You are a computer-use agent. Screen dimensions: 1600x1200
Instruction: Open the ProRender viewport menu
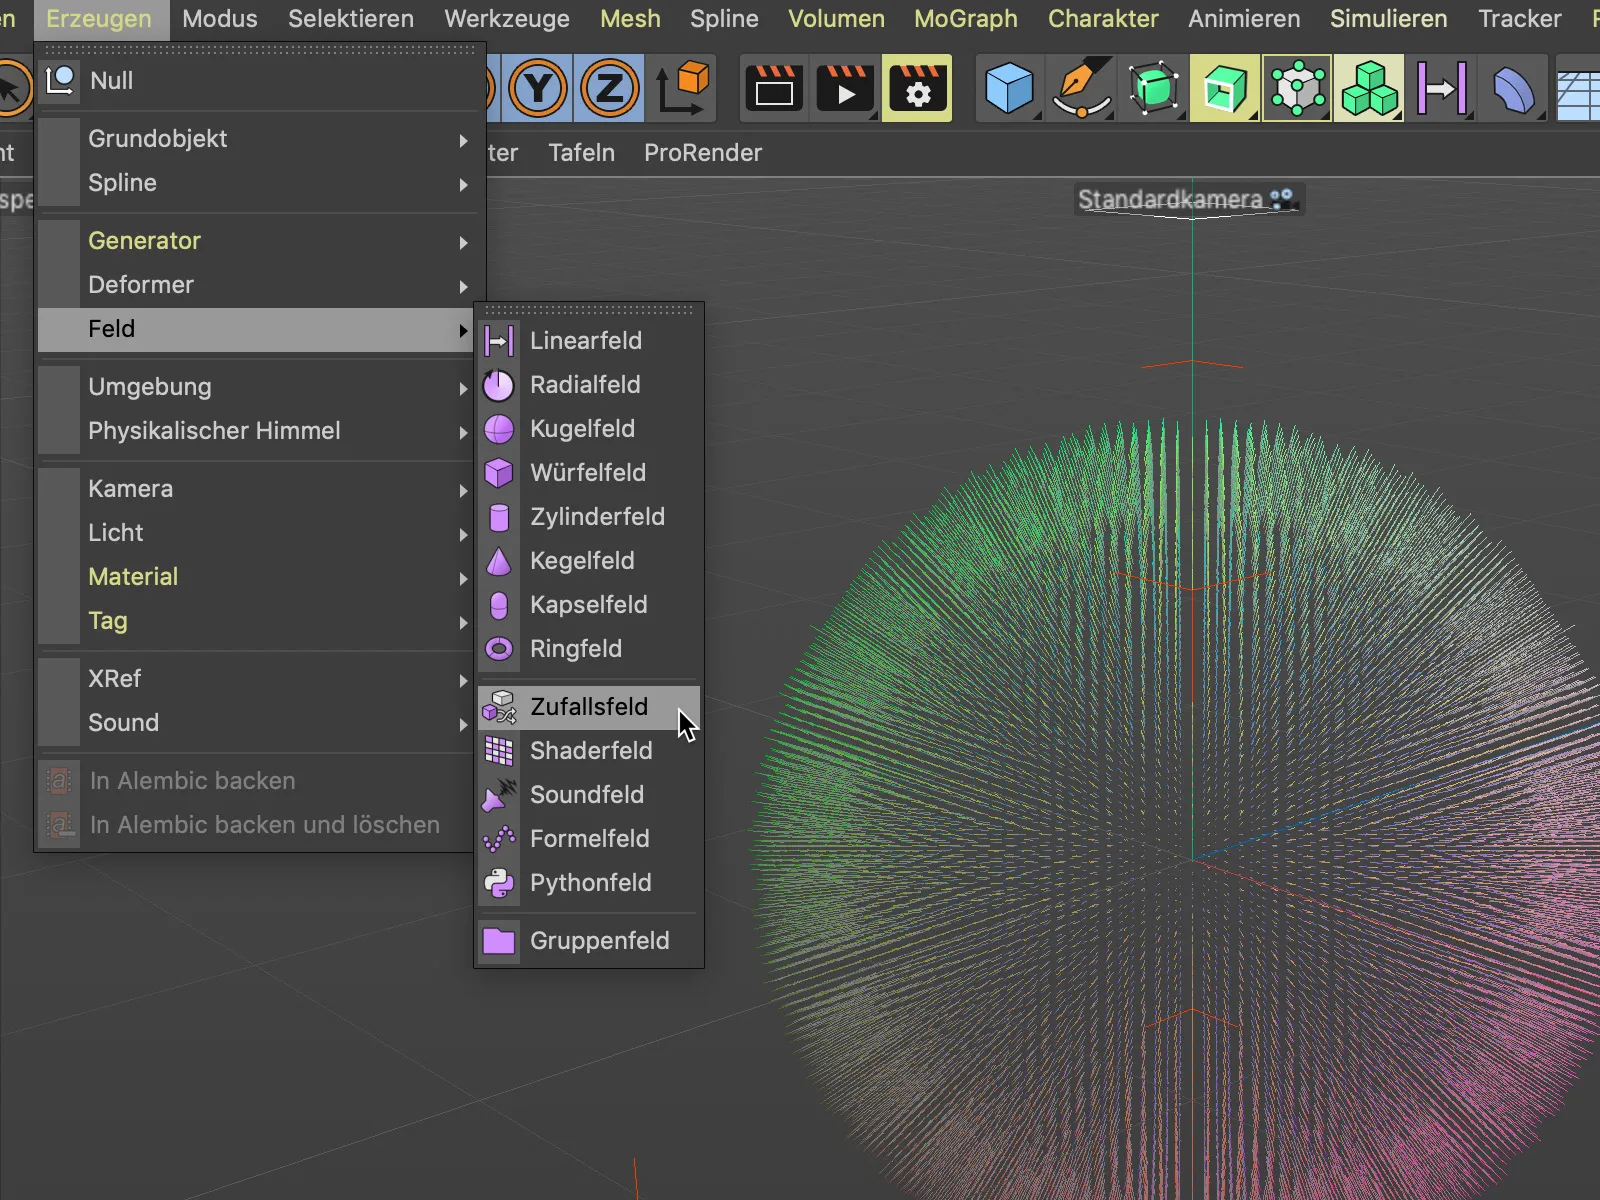(703, 153)
